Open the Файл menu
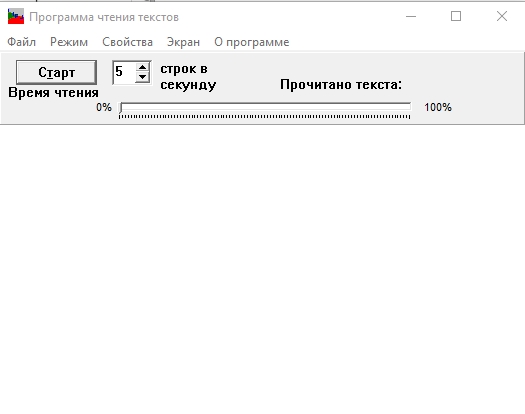The image size is (525, 414). [x=21, y=42]
